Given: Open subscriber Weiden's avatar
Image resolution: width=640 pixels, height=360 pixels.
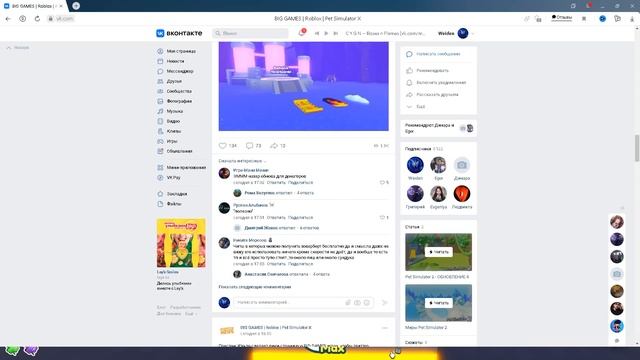Looking at the screenshot, I should 415,165.
